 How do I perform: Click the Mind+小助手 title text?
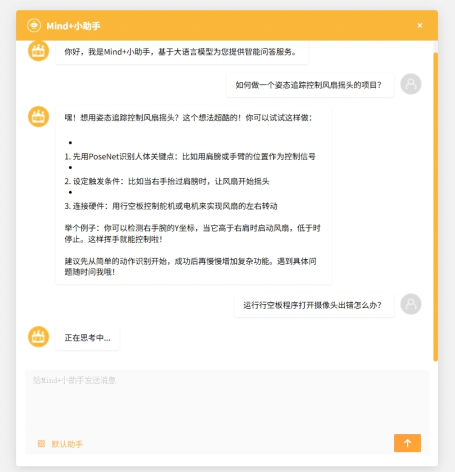tap(73, 26)
